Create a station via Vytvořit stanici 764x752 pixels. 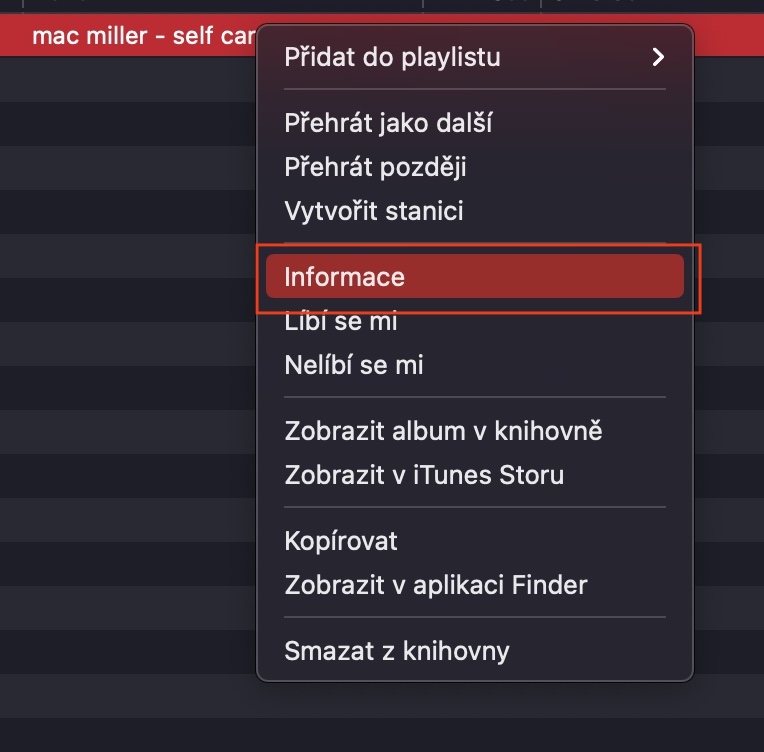[373, 212]
